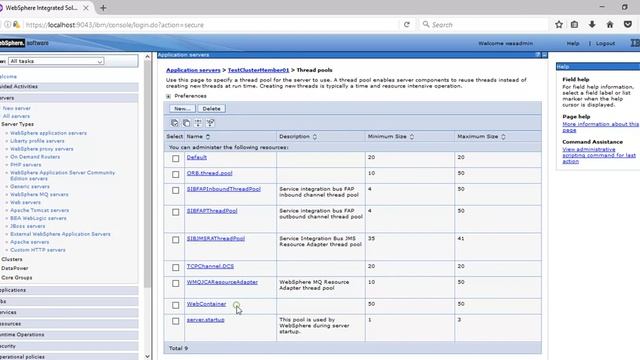The width and height of the screenshot is (640, 360).
Task: Check the ORB.thread.pool checkbox
Action: [x=176, y=174]
